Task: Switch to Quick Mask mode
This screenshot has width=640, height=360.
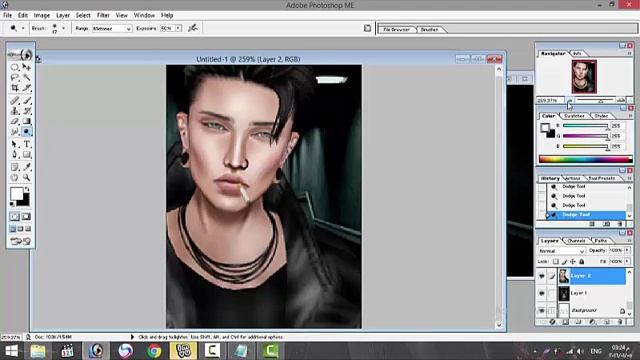Action: [x=26, y=216]
